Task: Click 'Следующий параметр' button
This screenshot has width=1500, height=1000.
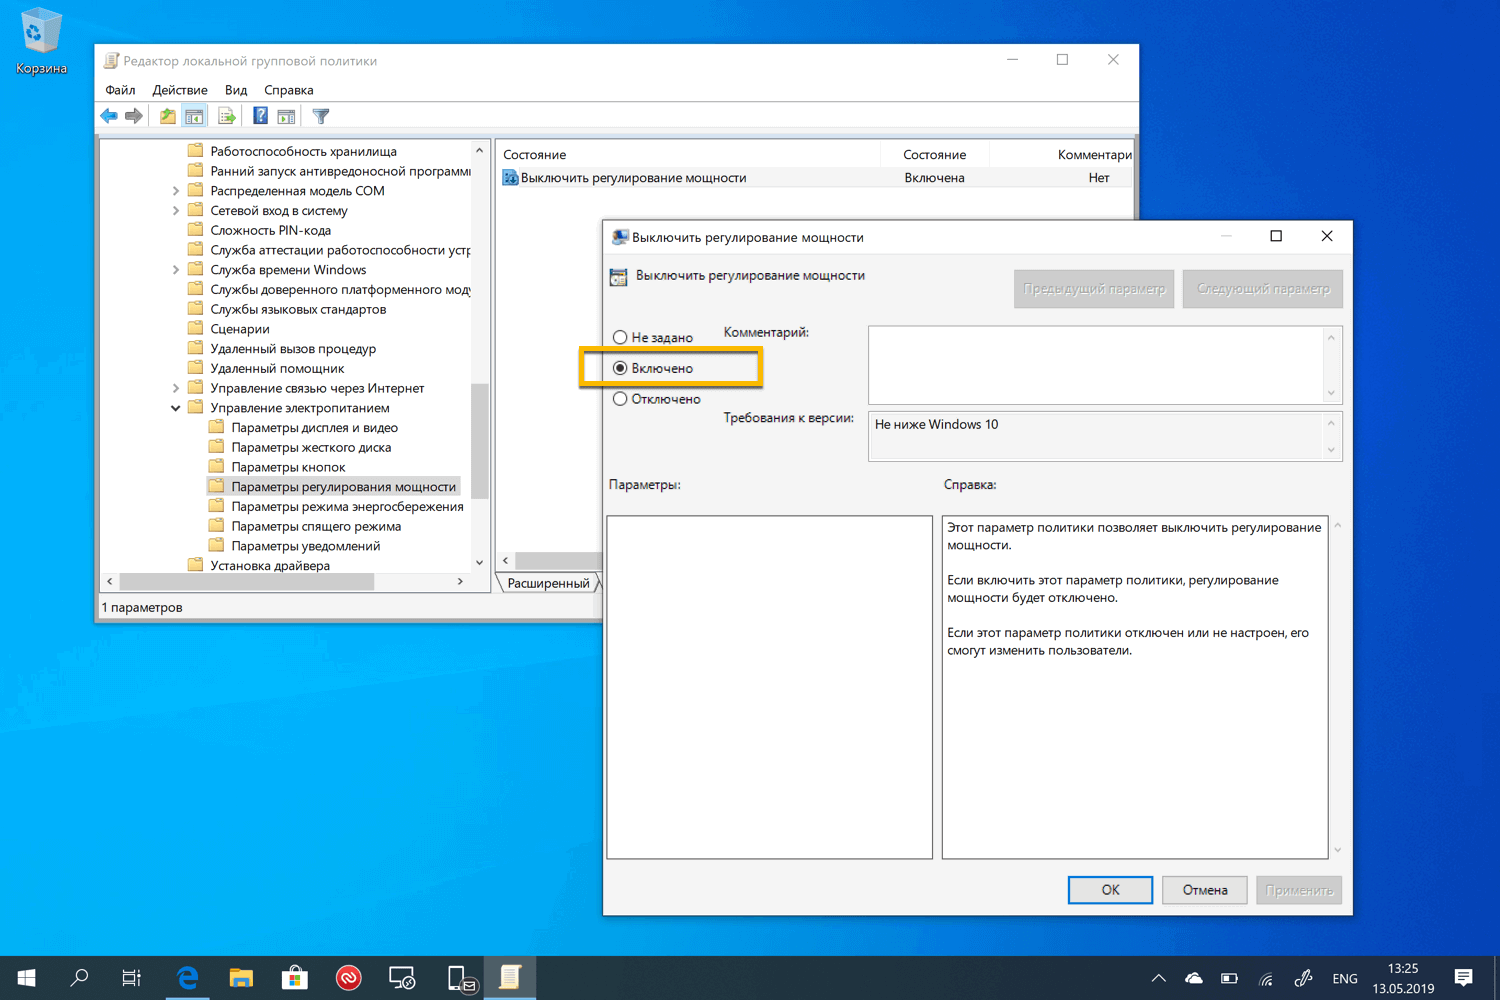Action: [x=1263, y=289]
